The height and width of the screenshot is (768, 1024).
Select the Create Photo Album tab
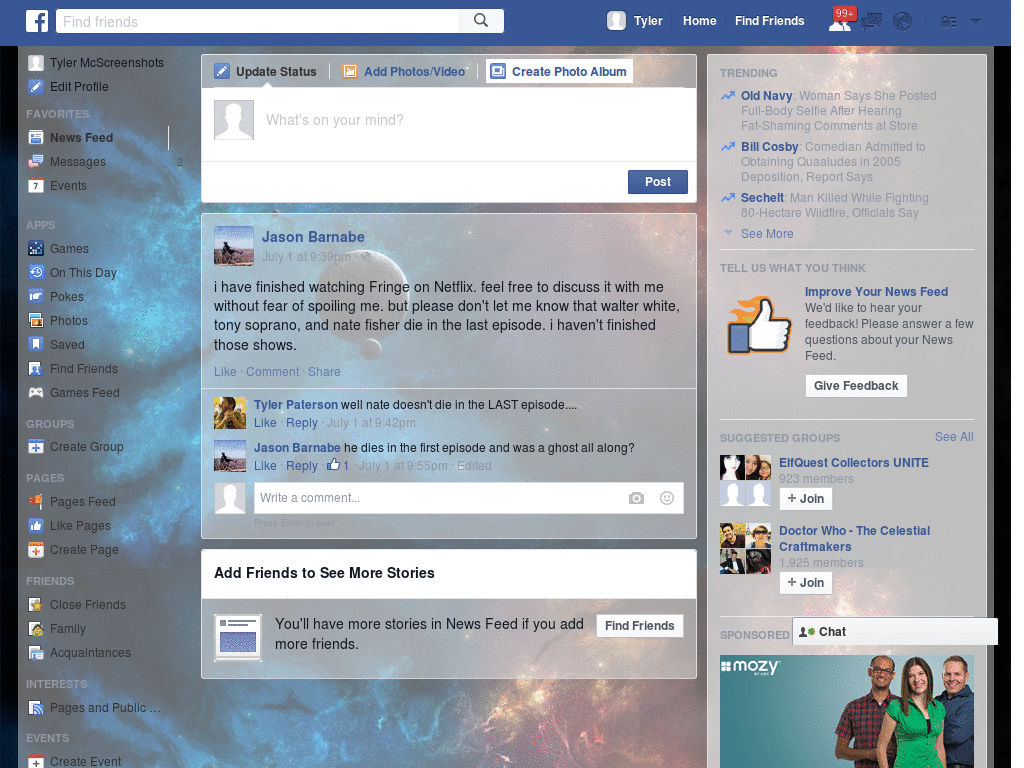pos(559,71)
